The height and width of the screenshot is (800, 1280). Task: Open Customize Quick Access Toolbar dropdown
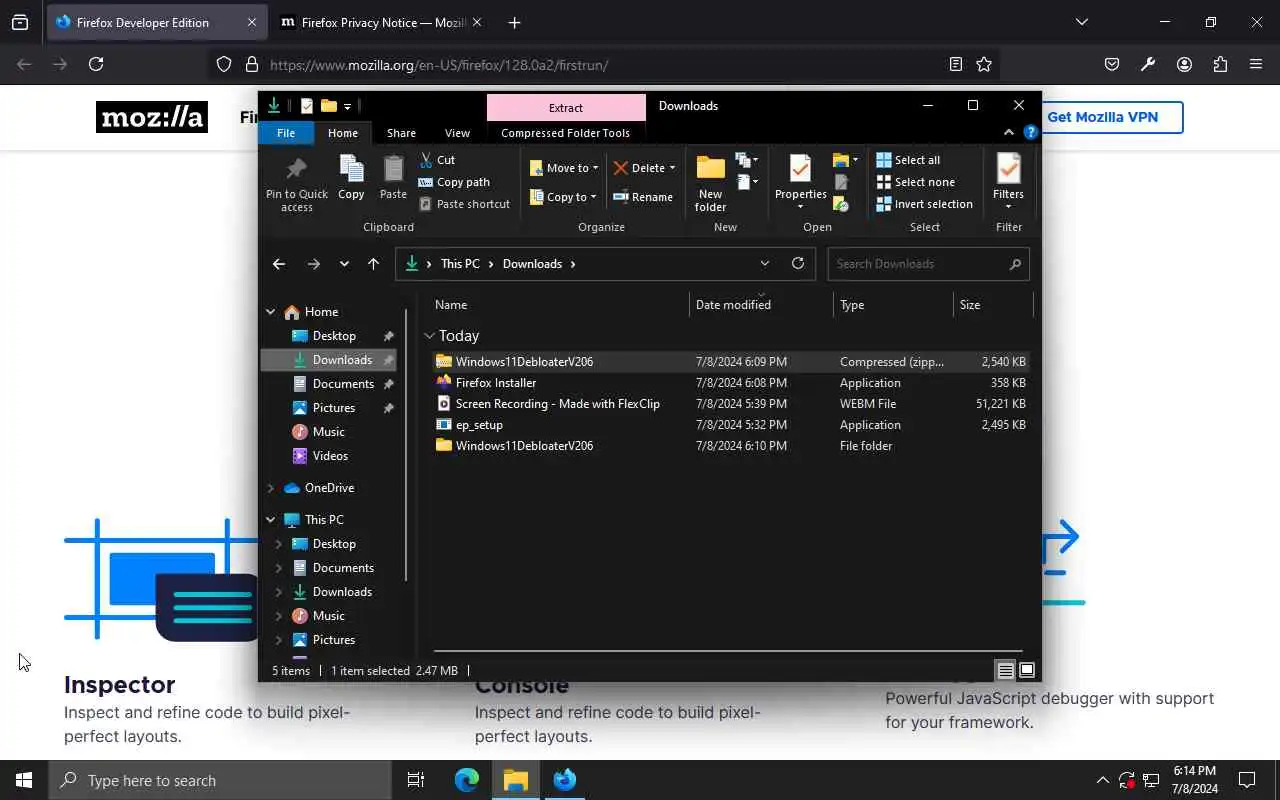(x=347, y=106)
